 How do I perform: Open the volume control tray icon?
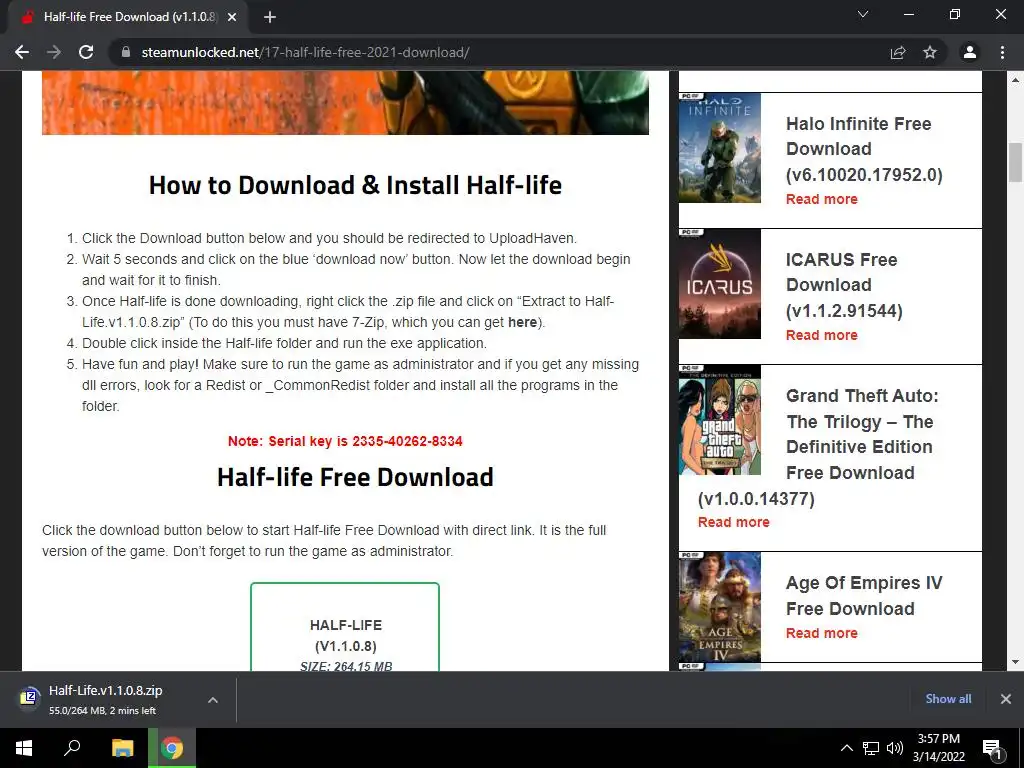895,748
